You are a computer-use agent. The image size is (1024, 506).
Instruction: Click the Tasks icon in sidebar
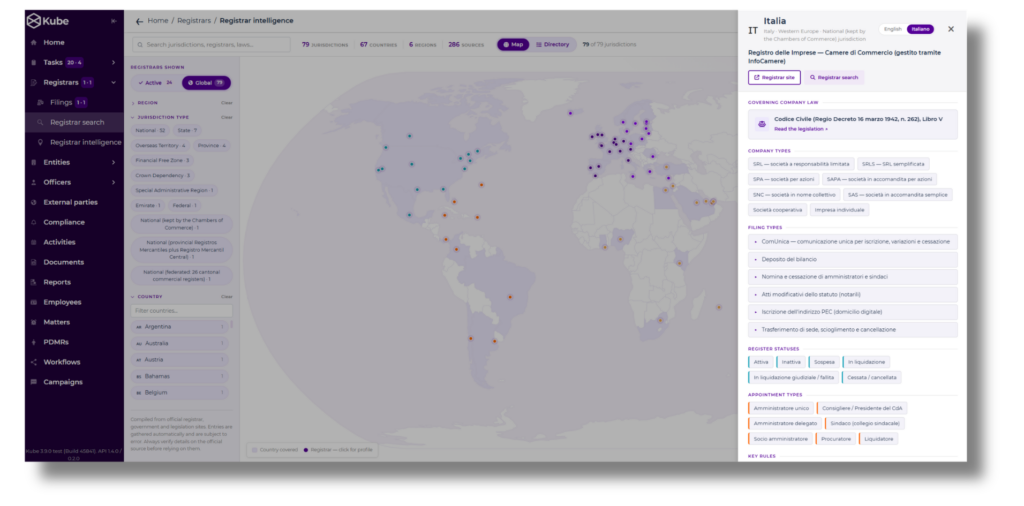pos(34,63)
